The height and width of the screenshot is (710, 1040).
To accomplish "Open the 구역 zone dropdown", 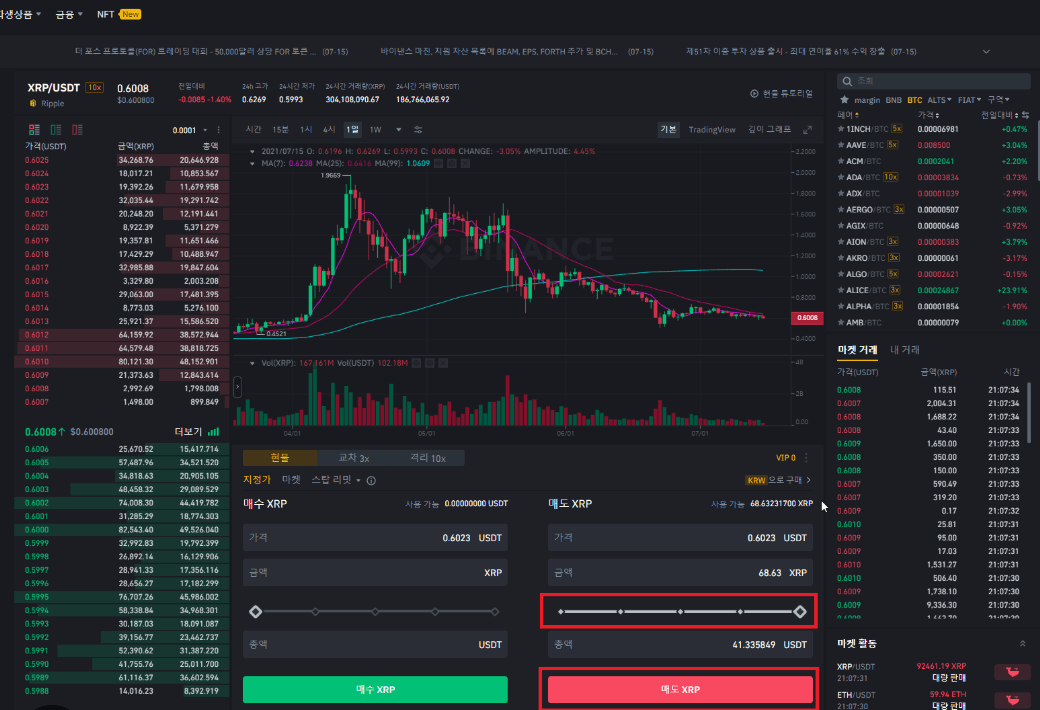I will pyautogui.click(x=998, y=100).
